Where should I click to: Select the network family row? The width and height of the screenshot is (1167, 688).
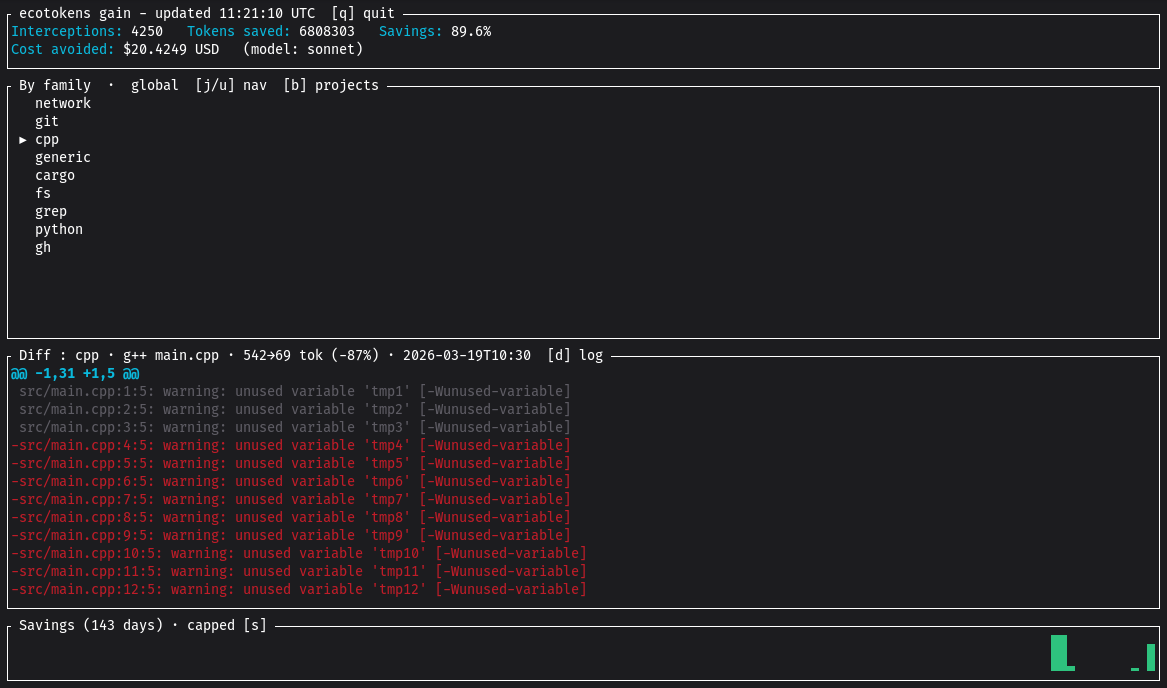(x=63, y=103)
